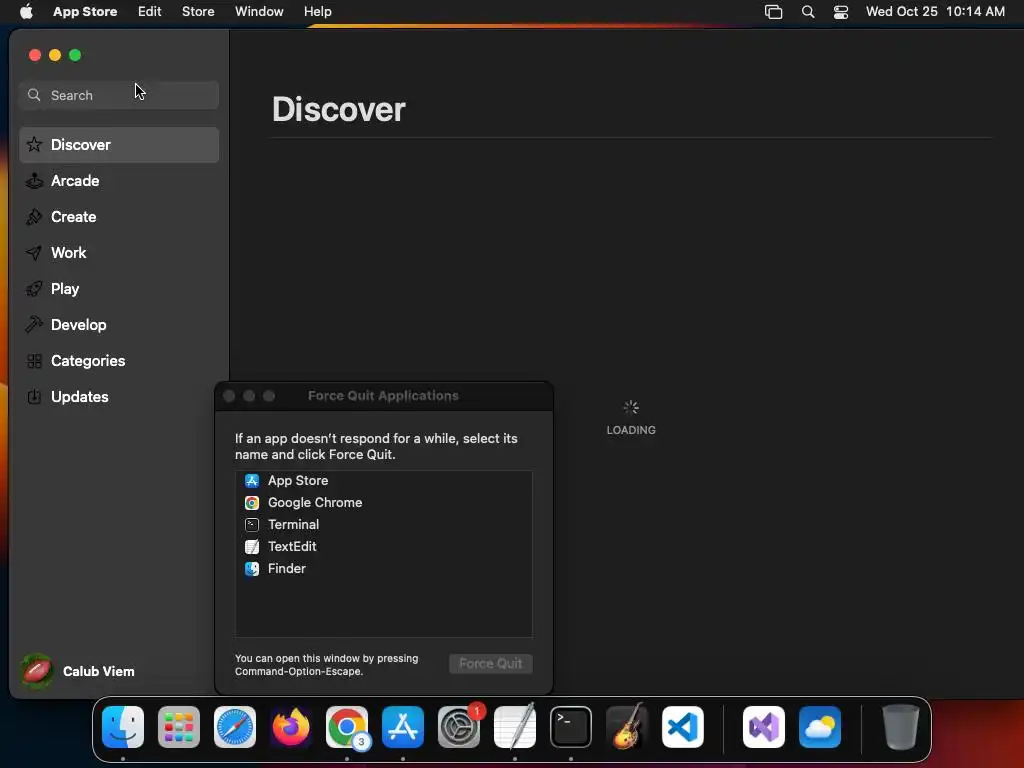
Task: Select Terminal in Force Quit list
Action: (x=383, y=524)
